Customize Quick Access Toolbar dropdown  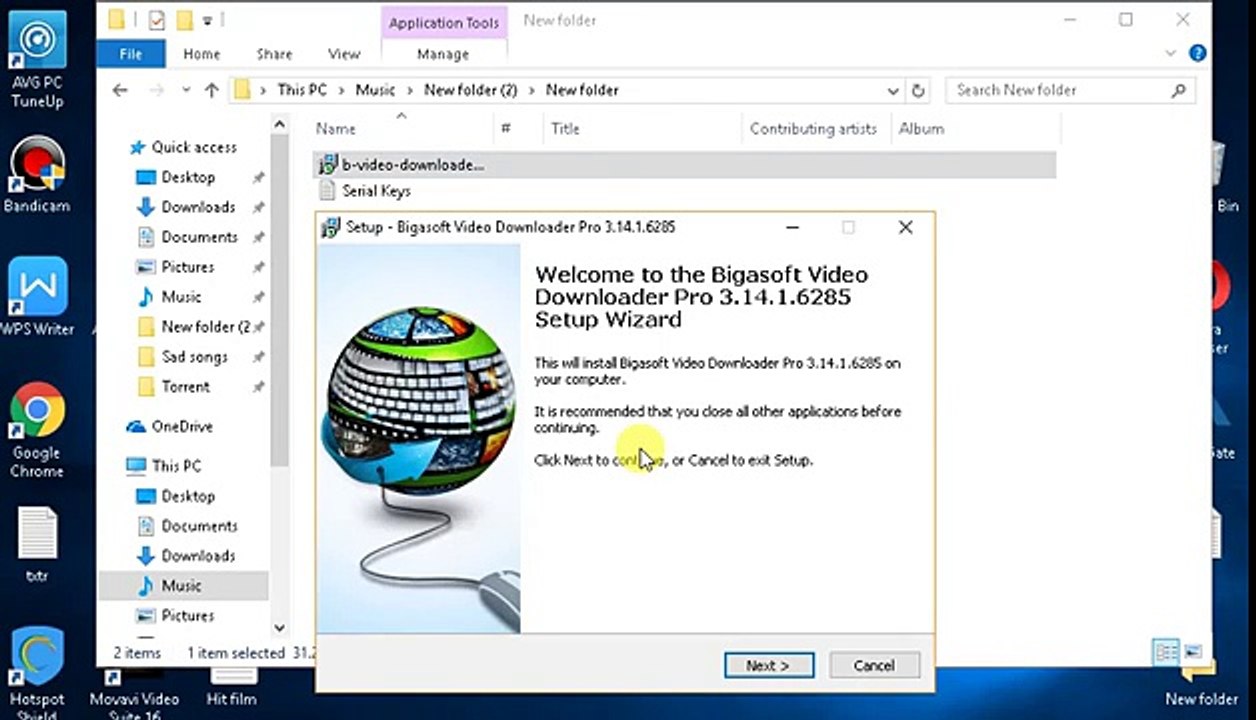208,19
